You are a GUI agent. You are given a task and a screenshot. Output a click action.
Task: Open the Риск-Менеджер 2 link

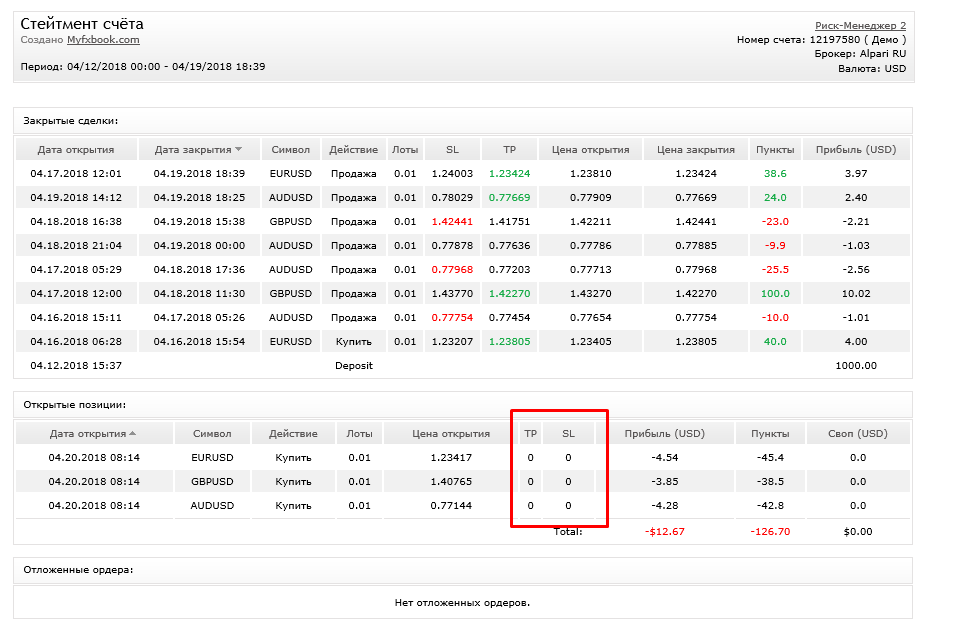(x=860, y=26)
